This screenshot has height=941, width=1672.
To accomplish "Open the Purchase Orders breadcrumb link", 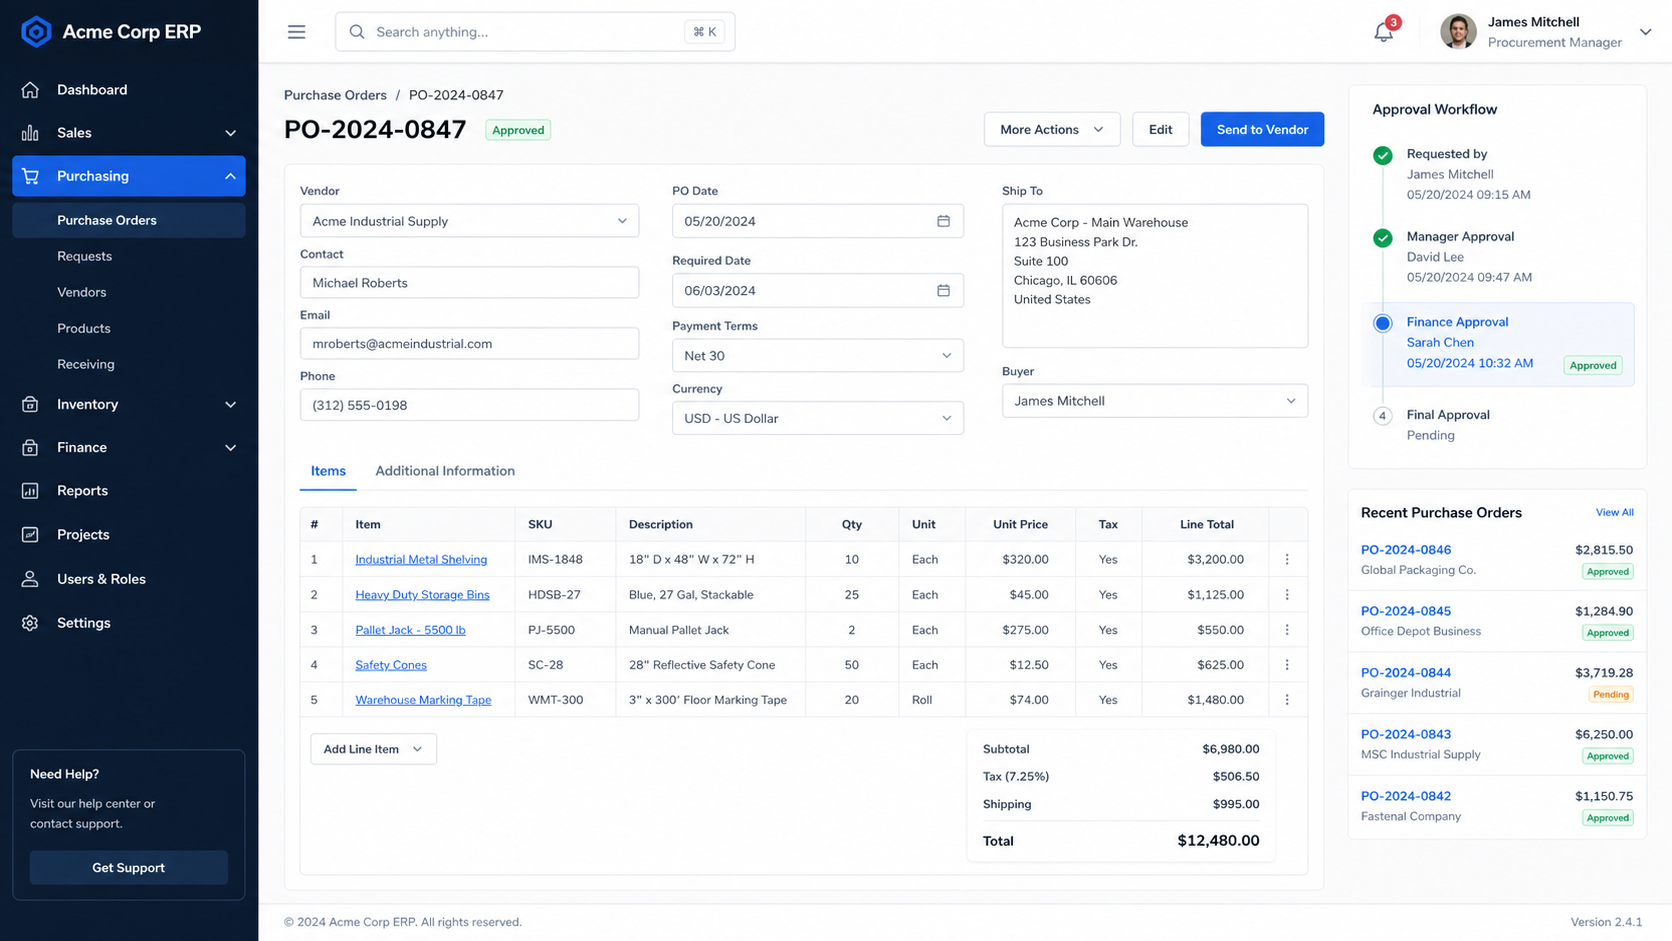I will pyautogui.click(x=335, y=95).
